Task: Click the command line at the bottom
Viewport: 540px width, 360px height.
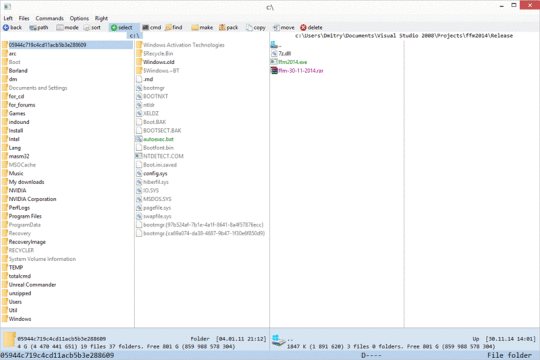Action: coord(270,356)
